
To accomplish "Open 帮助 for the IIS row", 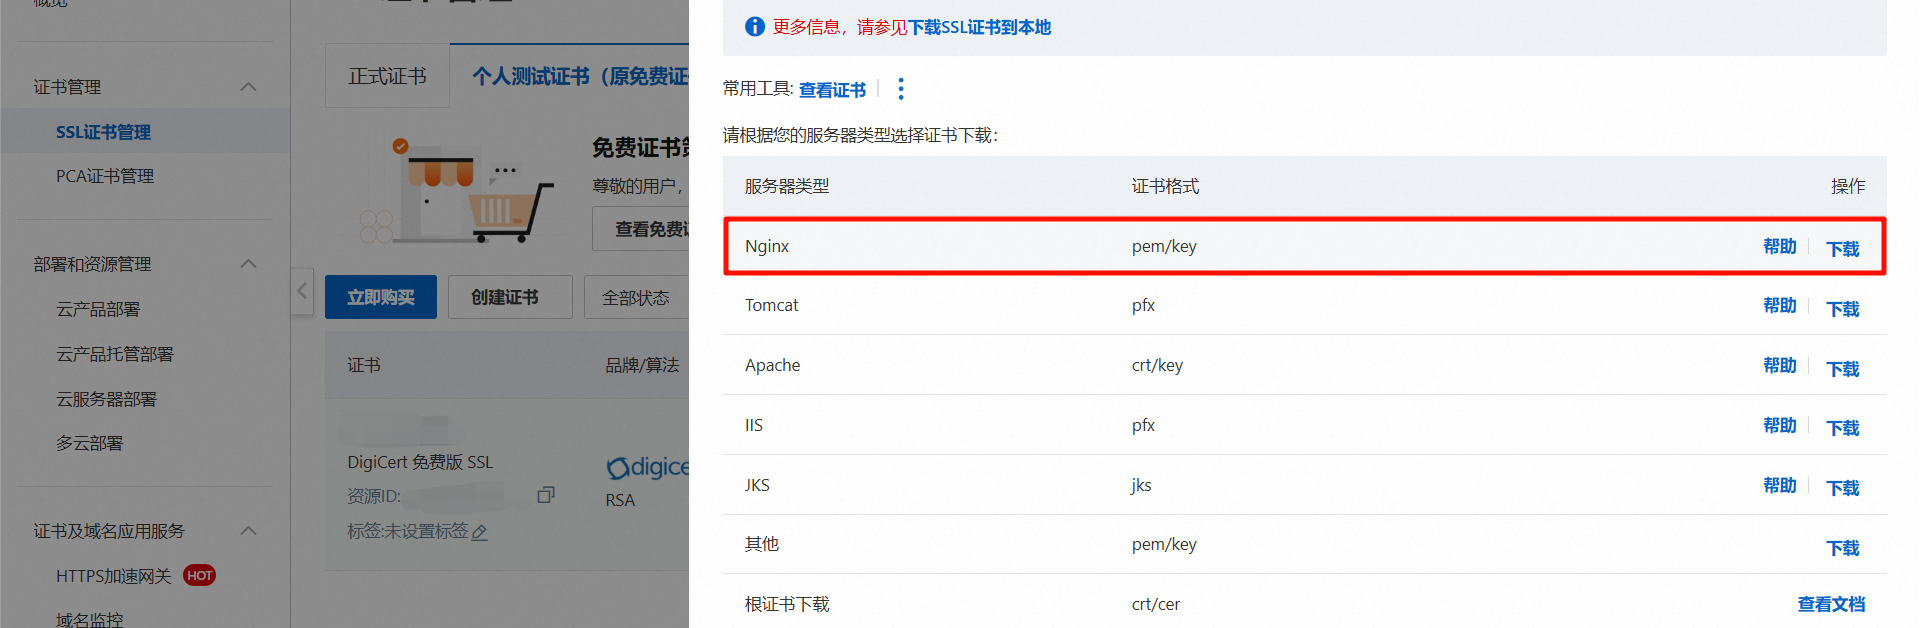I will (1780, 426).
